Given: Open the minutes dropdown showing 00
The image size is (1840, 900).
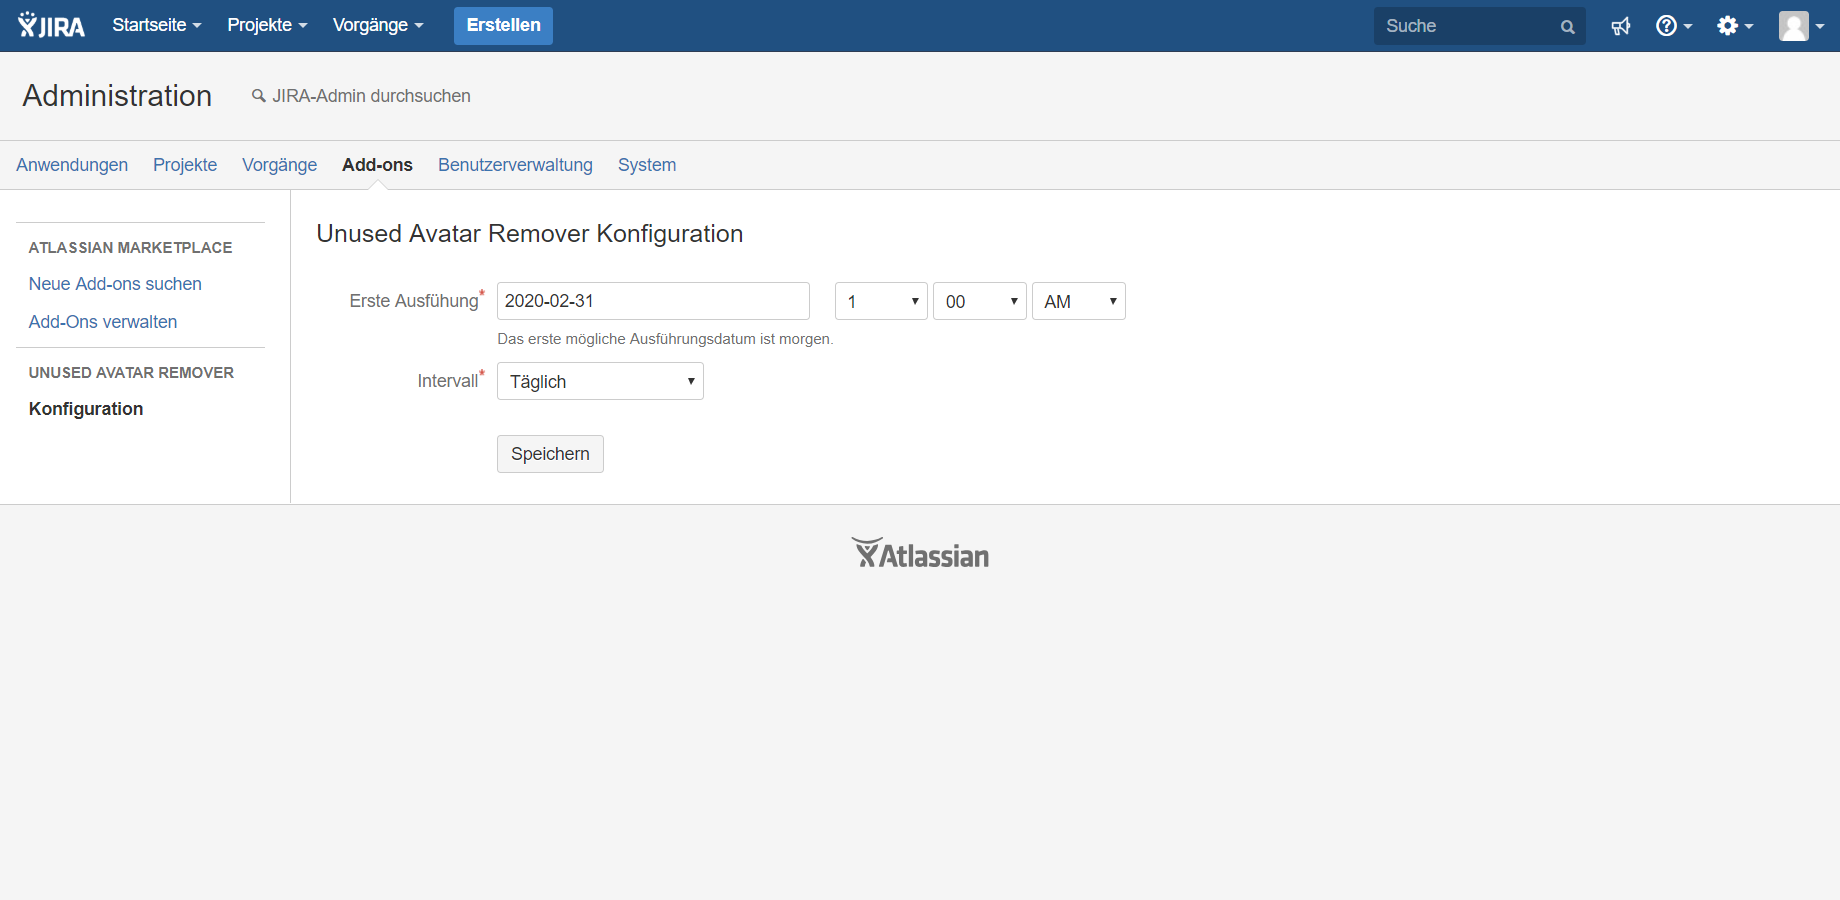Looking at the screenshot, I should [979, 301].
